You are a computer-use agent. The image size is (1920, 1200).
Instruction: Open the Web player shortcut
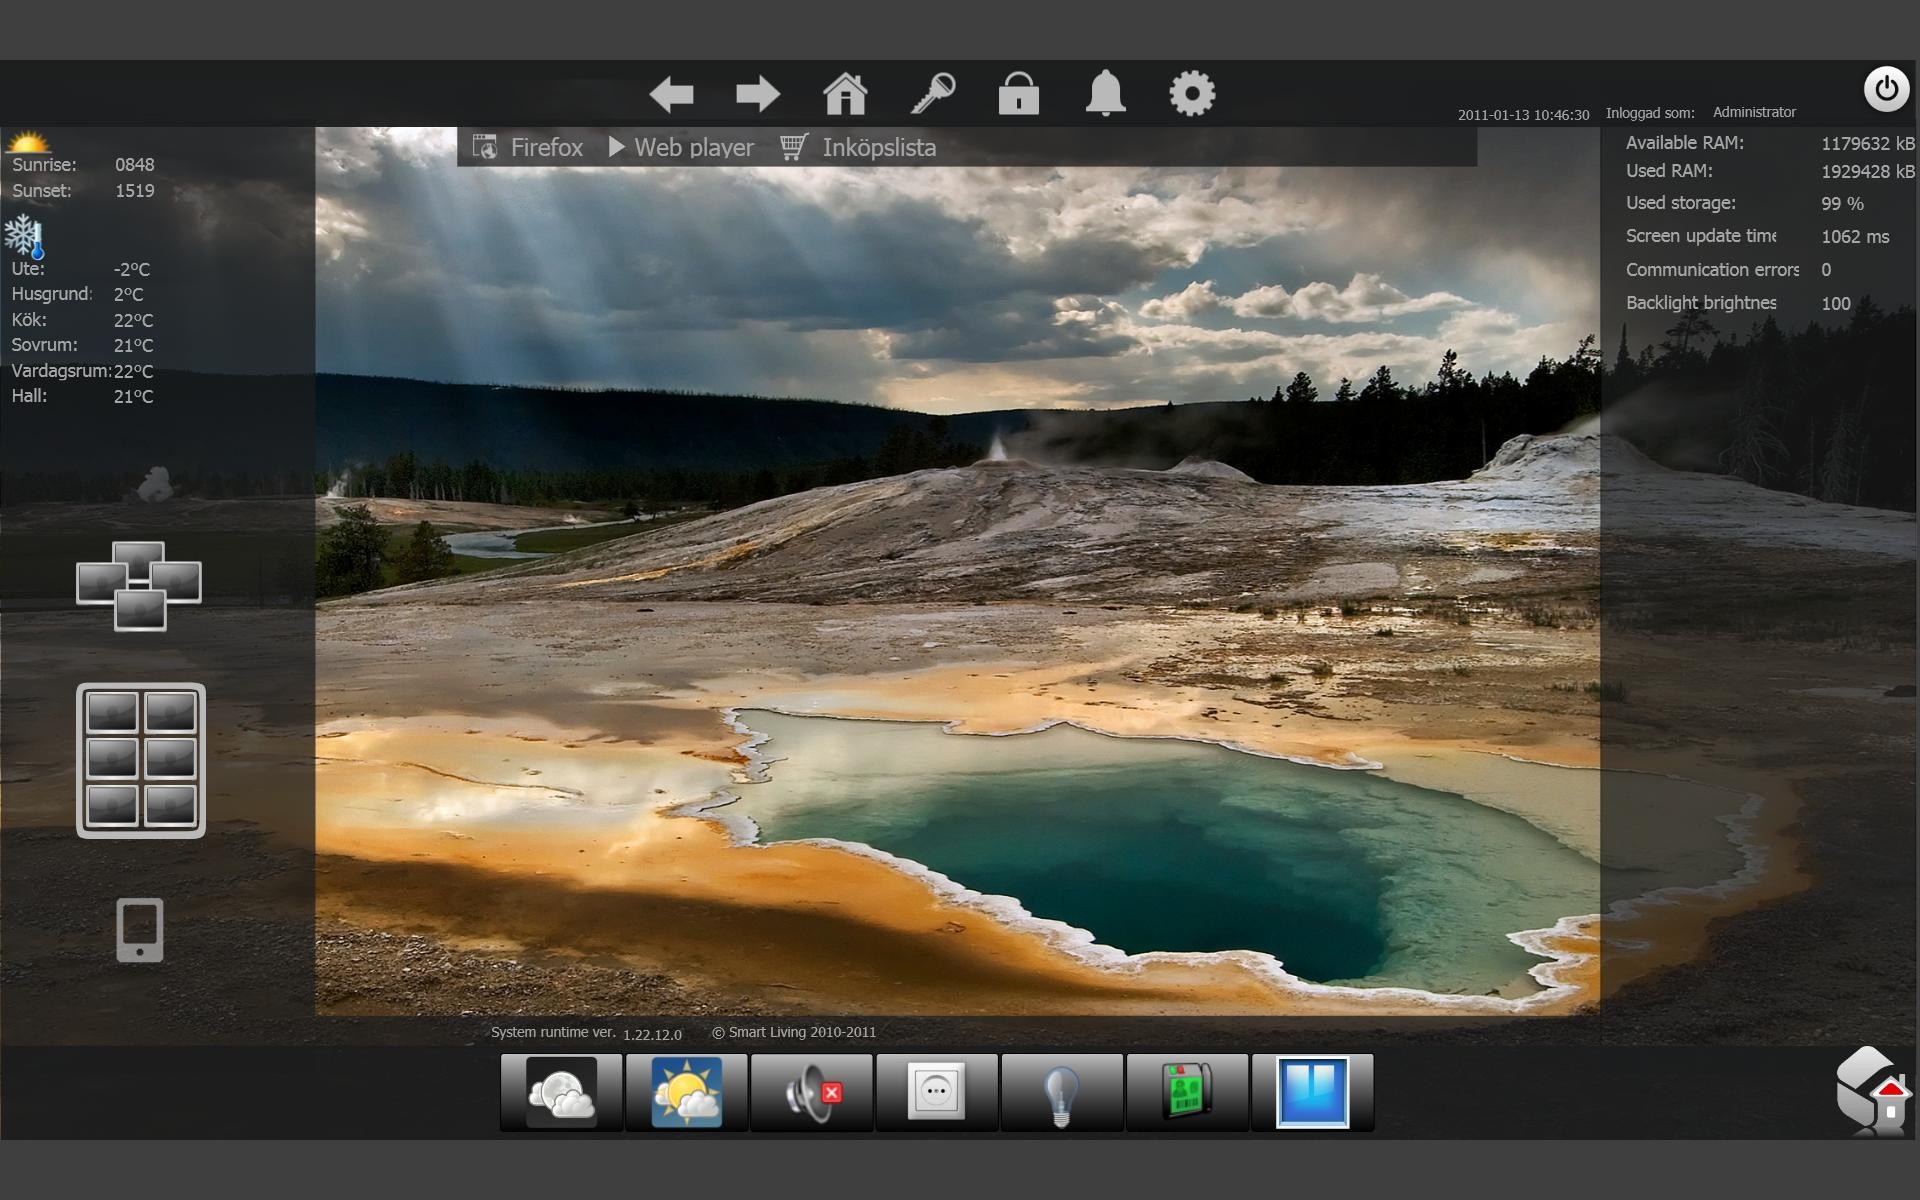point(681,147)
